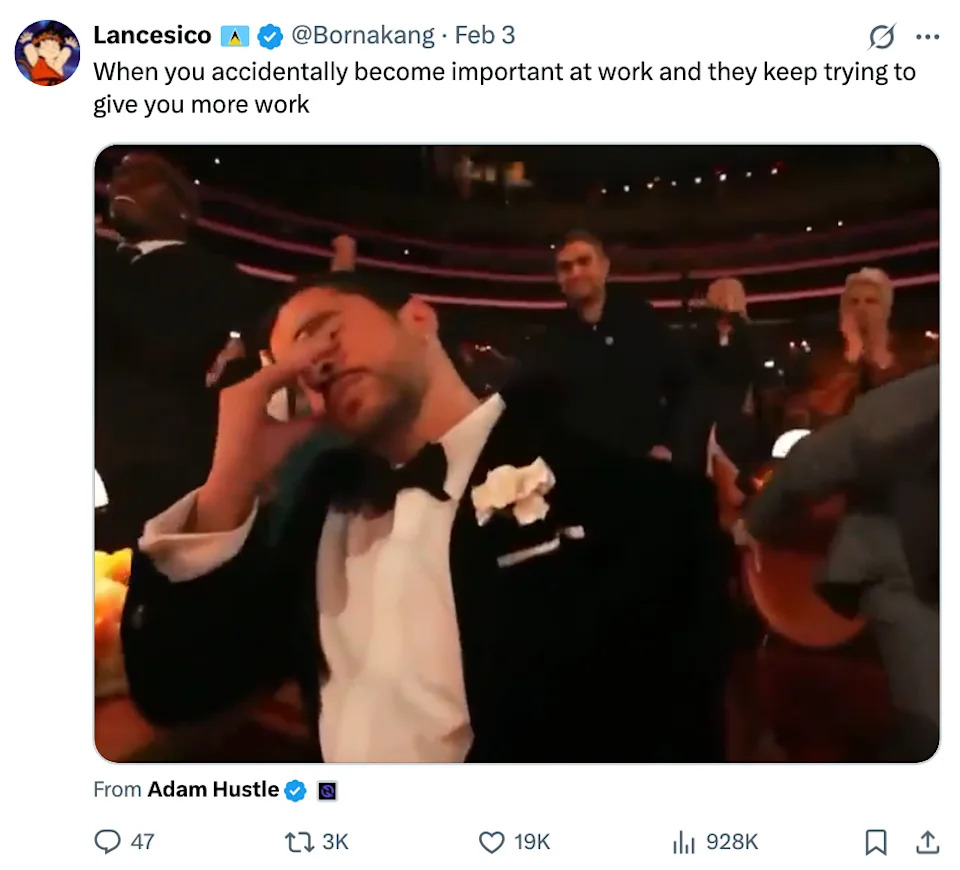Click the affiliate badge after Adam Hustle
Viewport: 960px width, 870px height.
pyautogui.click(x=326, y=791)
